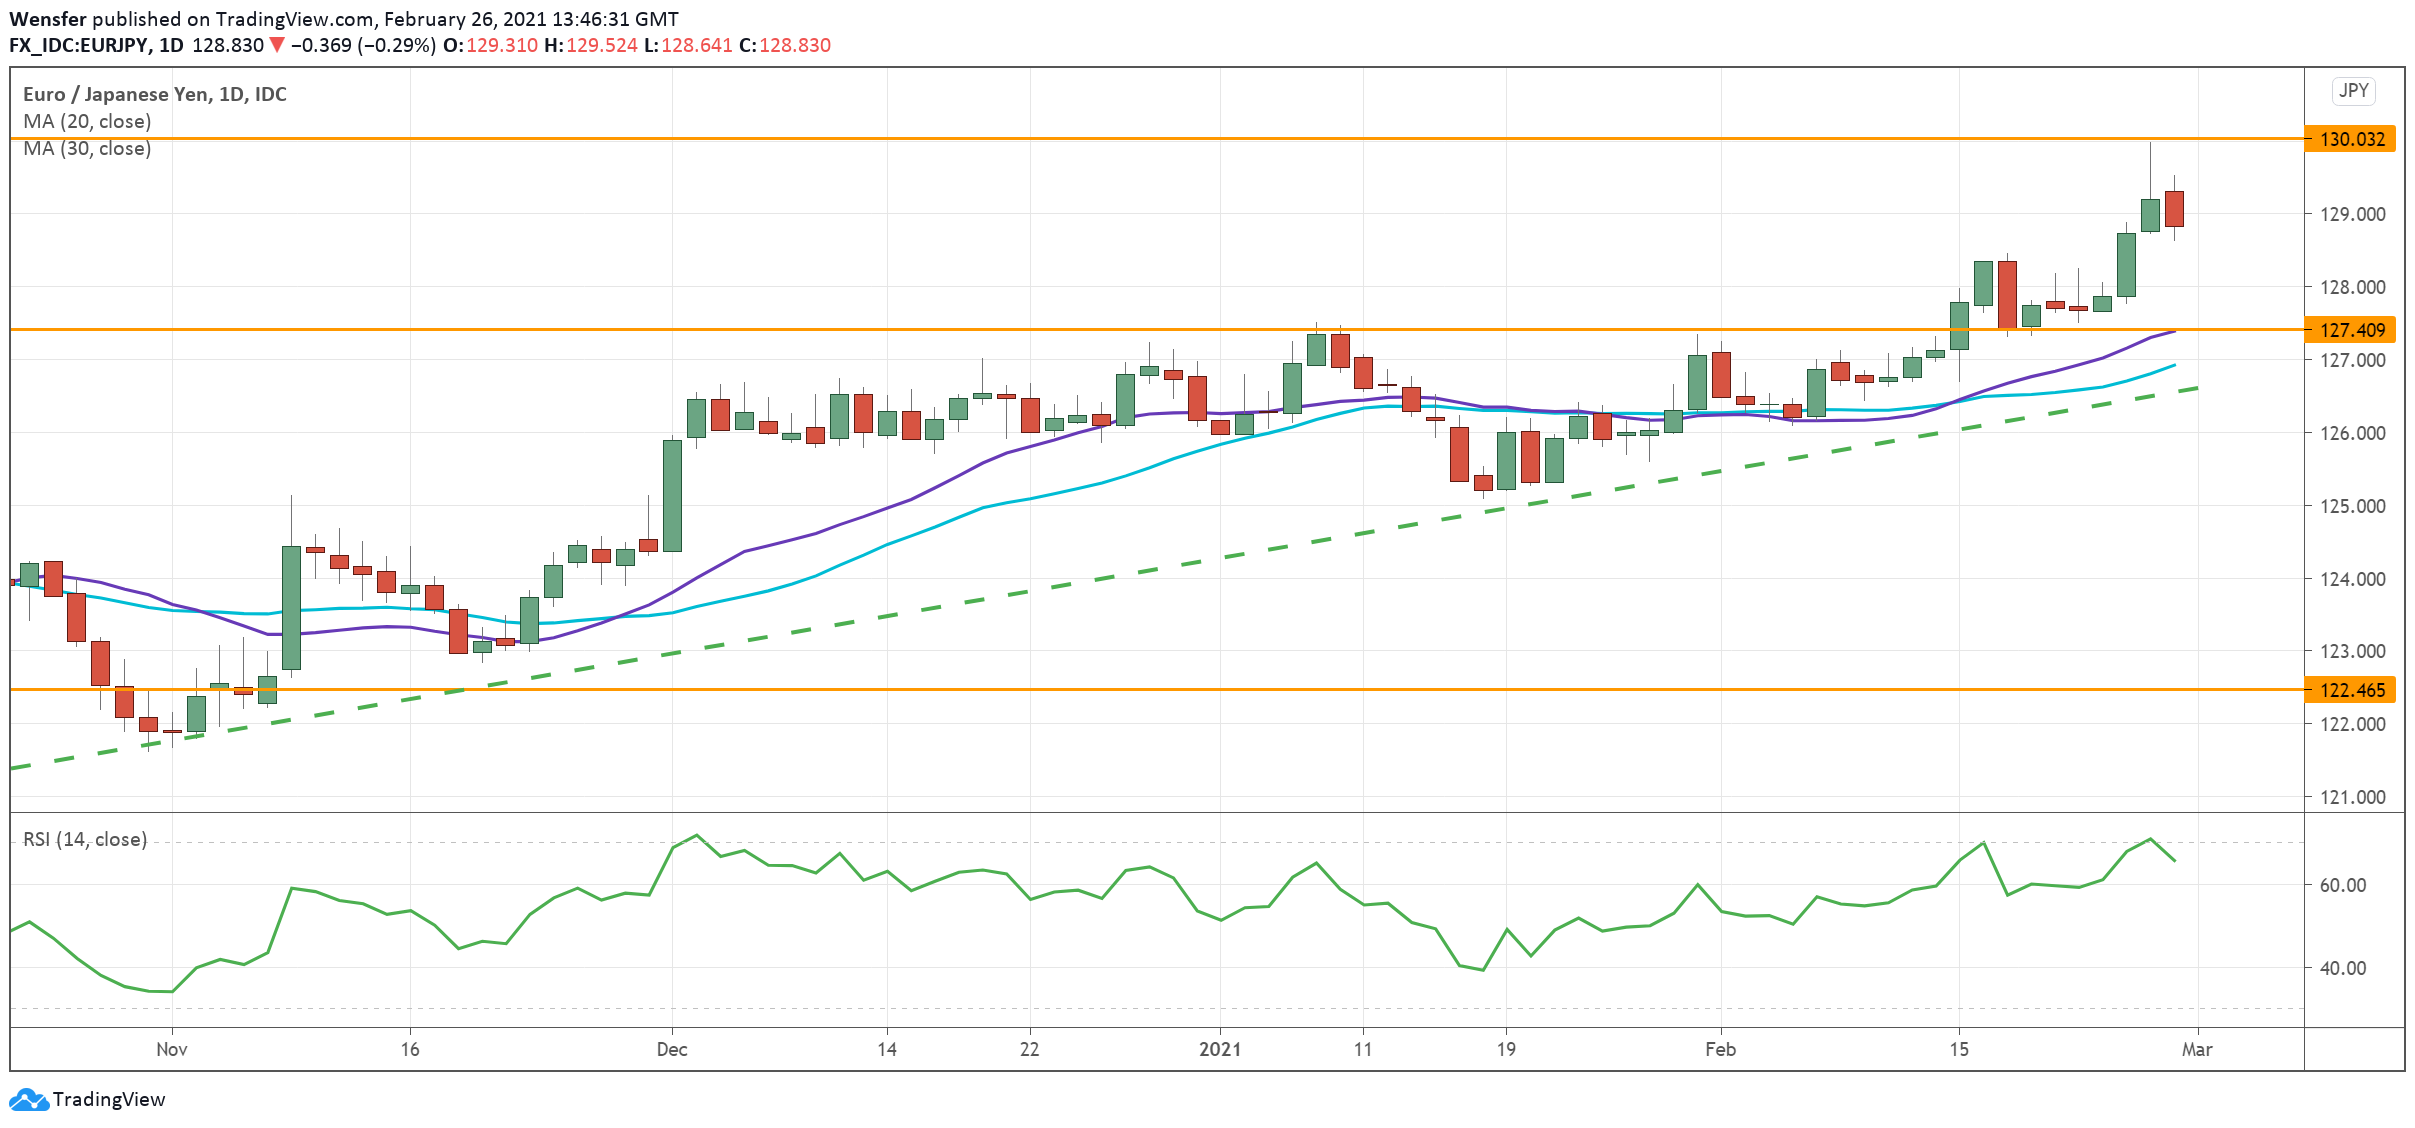
Task: Click the TradingView cloud logo icon
Action: [x=28, y=1100]
